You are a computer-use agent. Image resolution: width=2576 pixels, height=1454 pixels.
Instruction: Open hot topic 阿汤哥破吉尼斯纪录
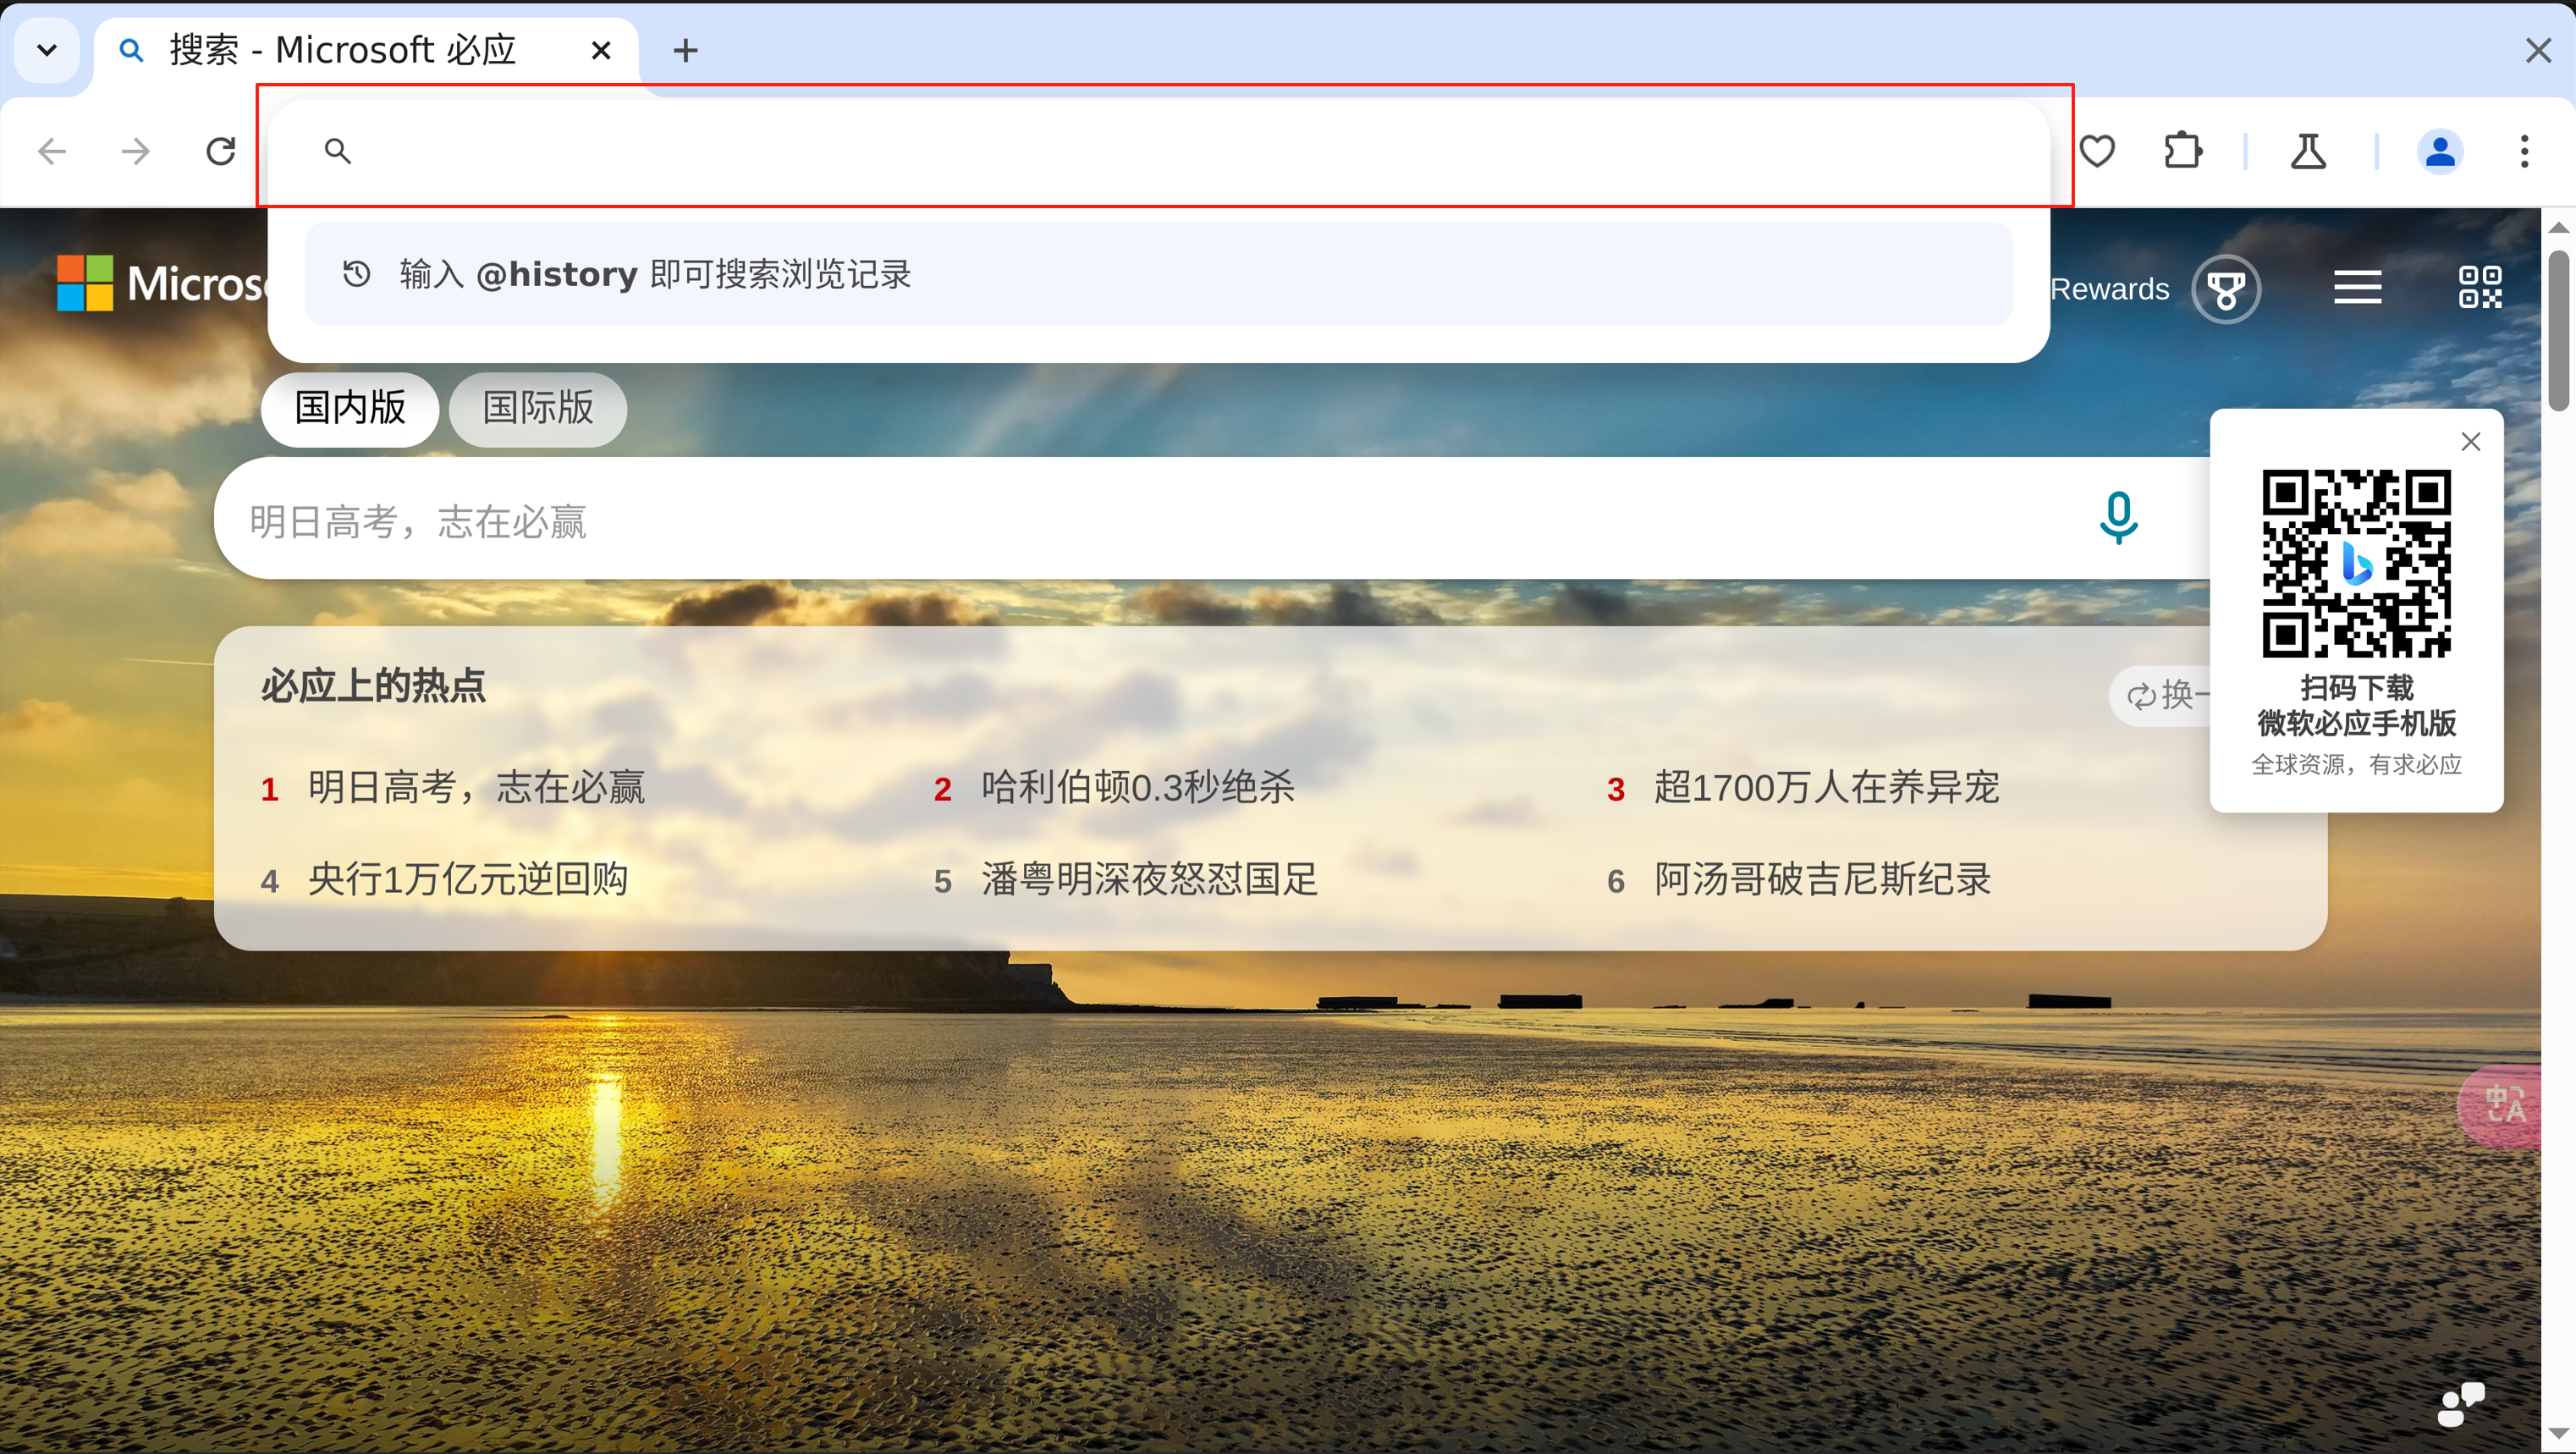pos(1822,880)
